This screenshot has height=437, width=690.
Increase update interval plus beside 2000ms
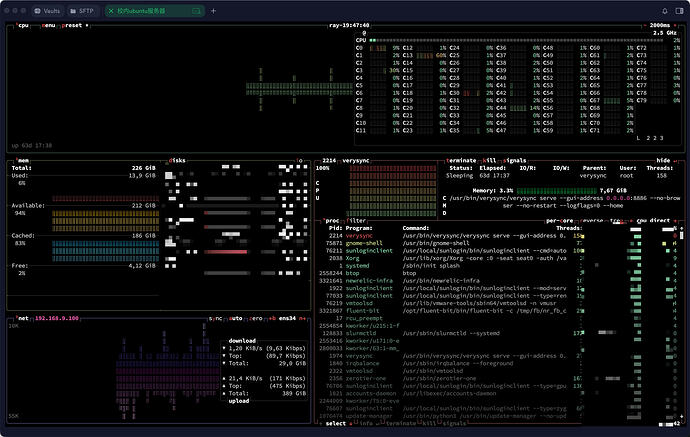coord(675,26)
